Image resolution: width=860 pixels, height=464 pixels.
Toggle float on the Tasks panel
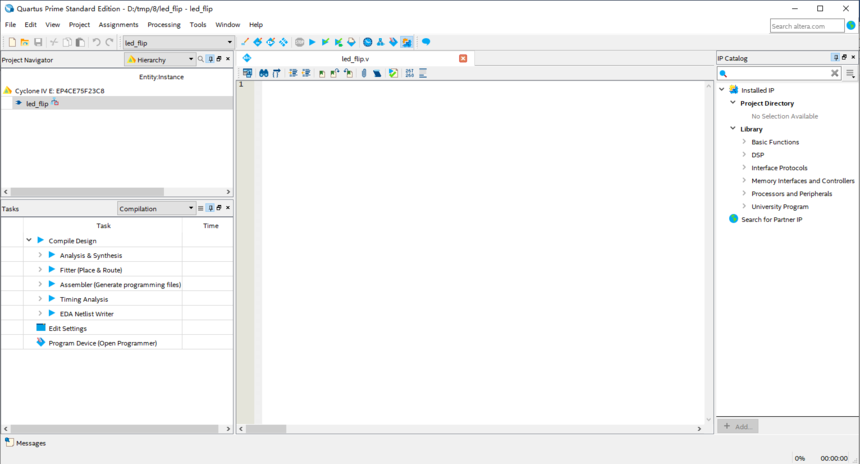pos(219,207)
